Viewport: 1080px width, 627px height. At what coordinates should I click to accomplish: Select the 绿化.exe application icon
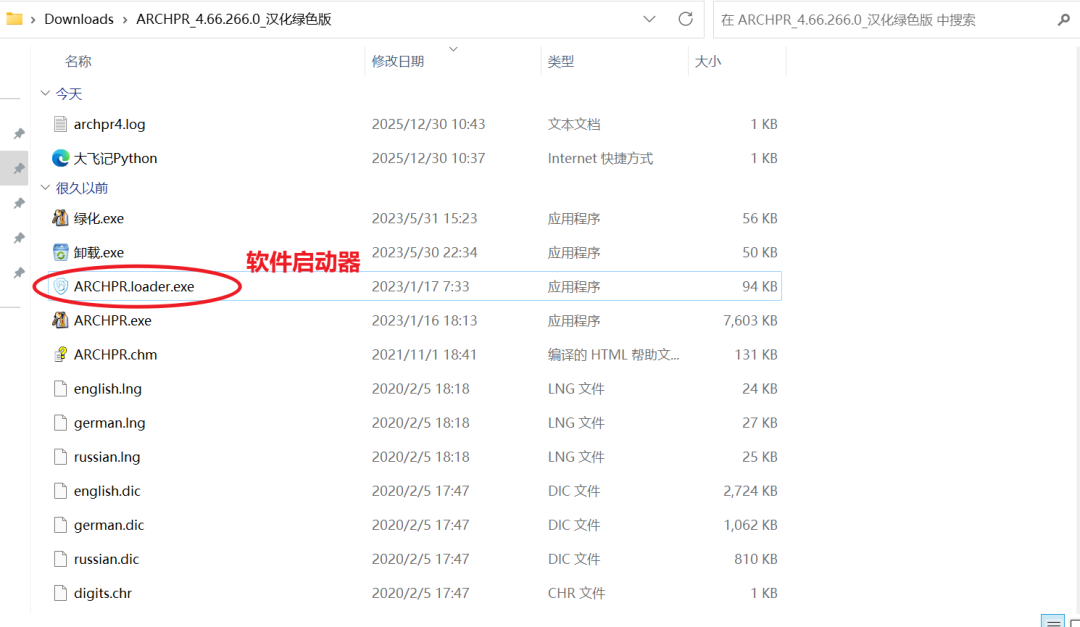(x=61, y=218)
